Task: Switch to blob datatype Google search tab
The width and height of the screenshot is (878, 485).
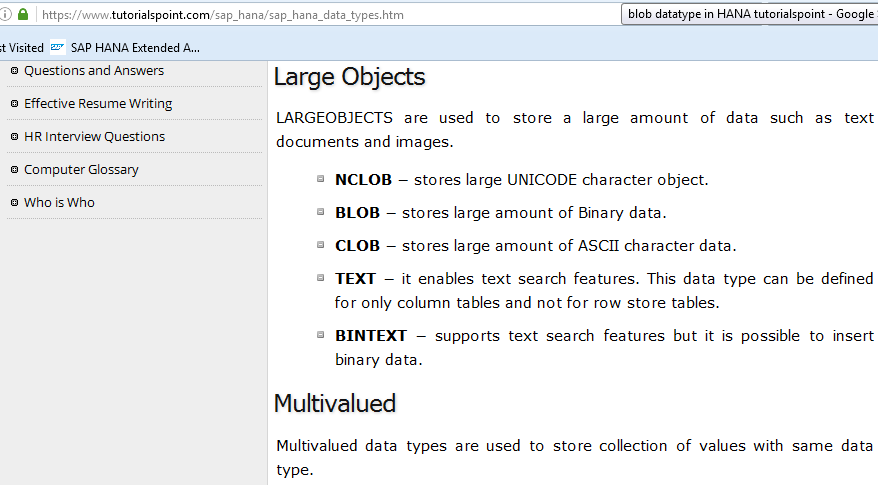Action: 748,15
